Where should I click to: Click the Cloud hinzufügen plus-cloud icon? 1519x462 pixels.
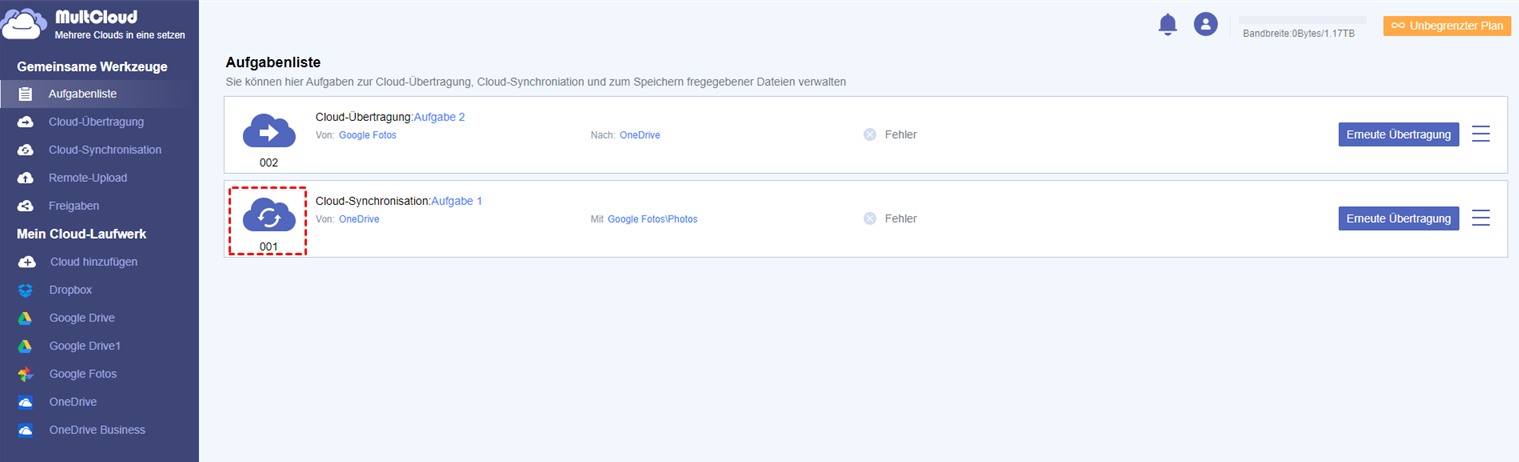pyautogui.click(x=26, y=262)
